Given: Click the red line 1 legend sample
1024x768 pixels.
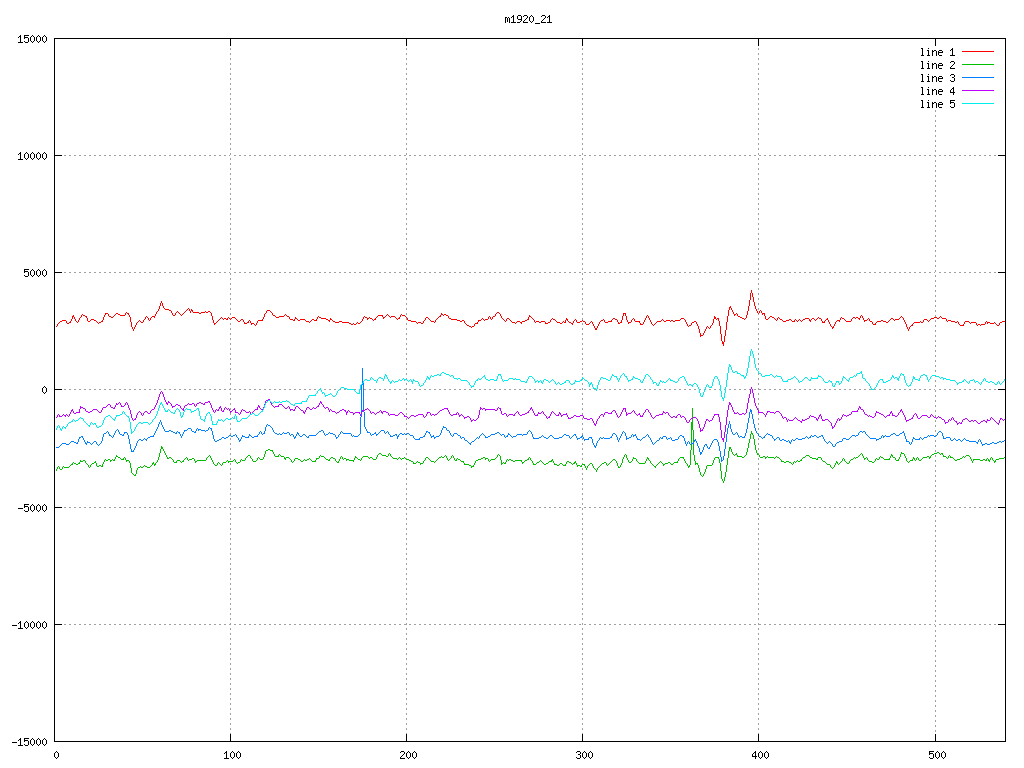Looking at the screenshot, I should pyautogui.click(x=978, y=52).
